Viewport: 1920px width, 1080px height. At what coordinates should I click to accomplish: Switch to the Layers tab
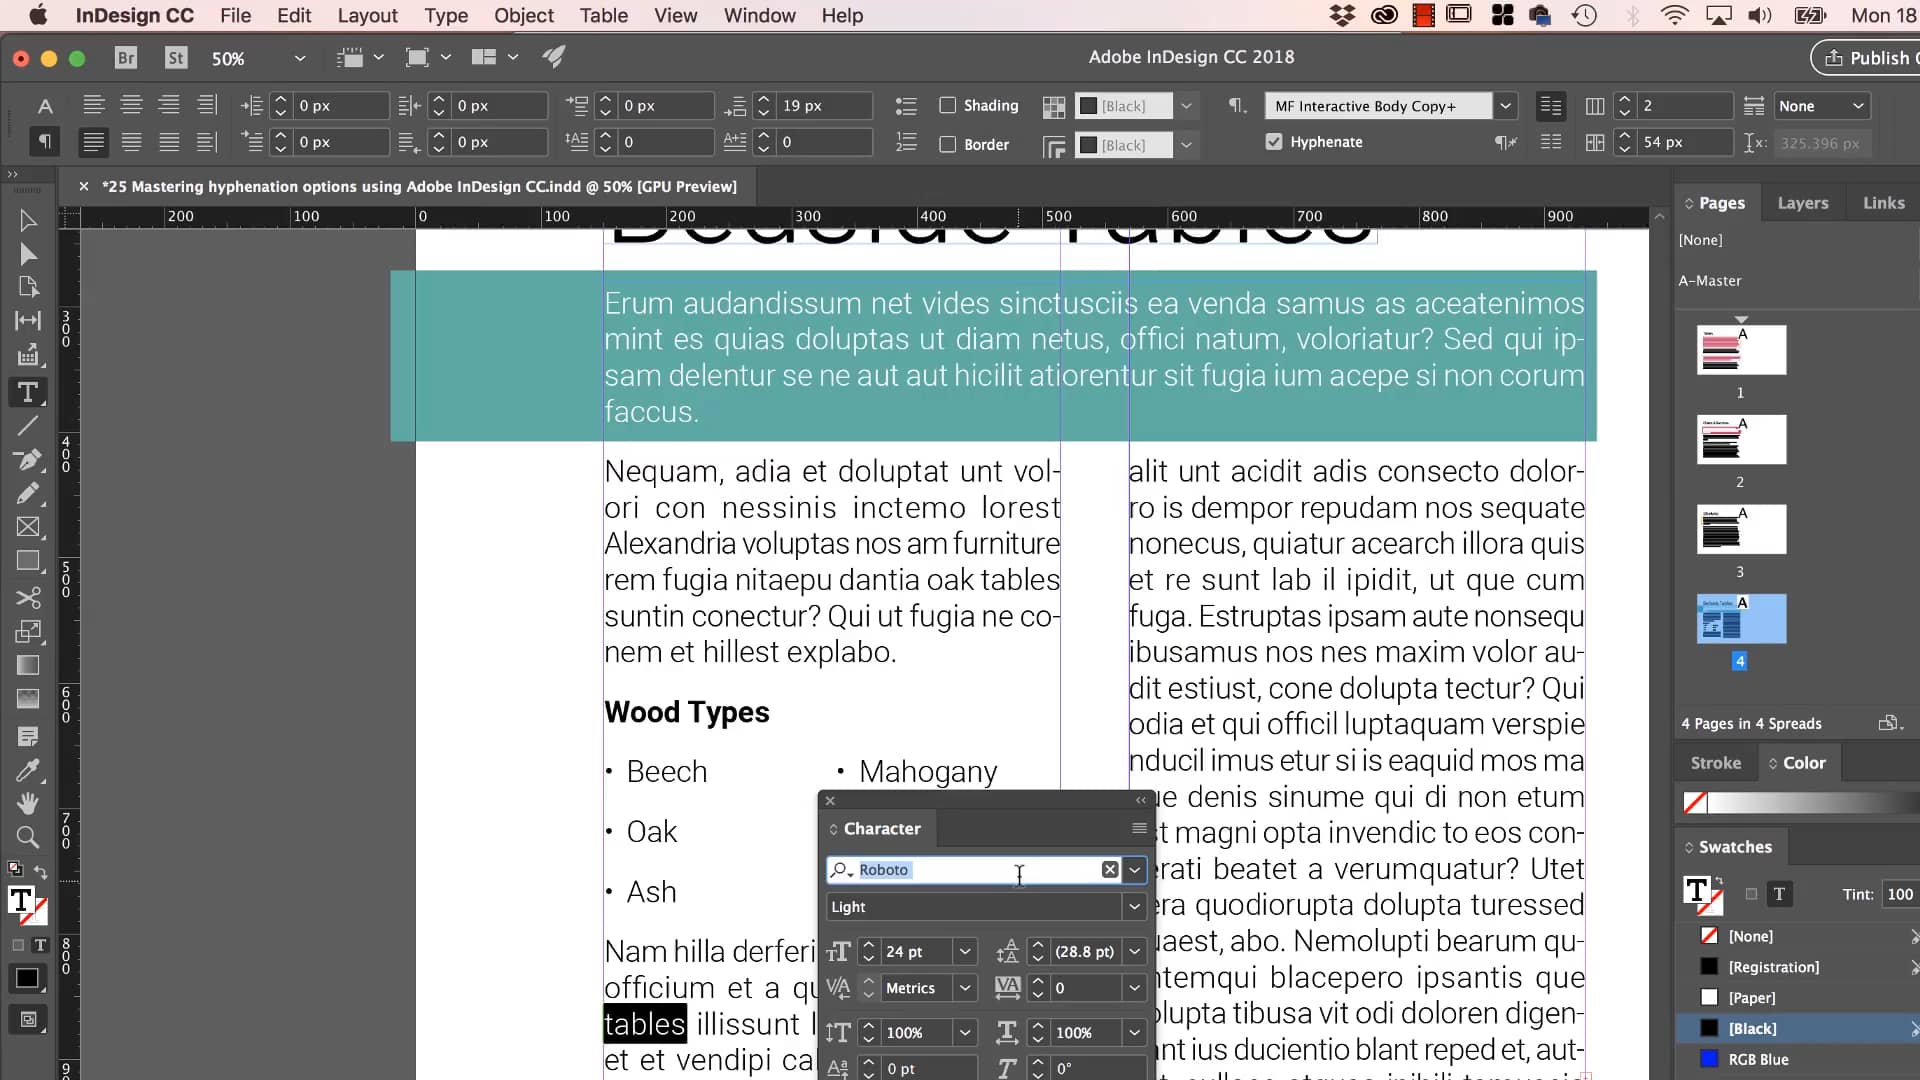(x=1802, y=202)
